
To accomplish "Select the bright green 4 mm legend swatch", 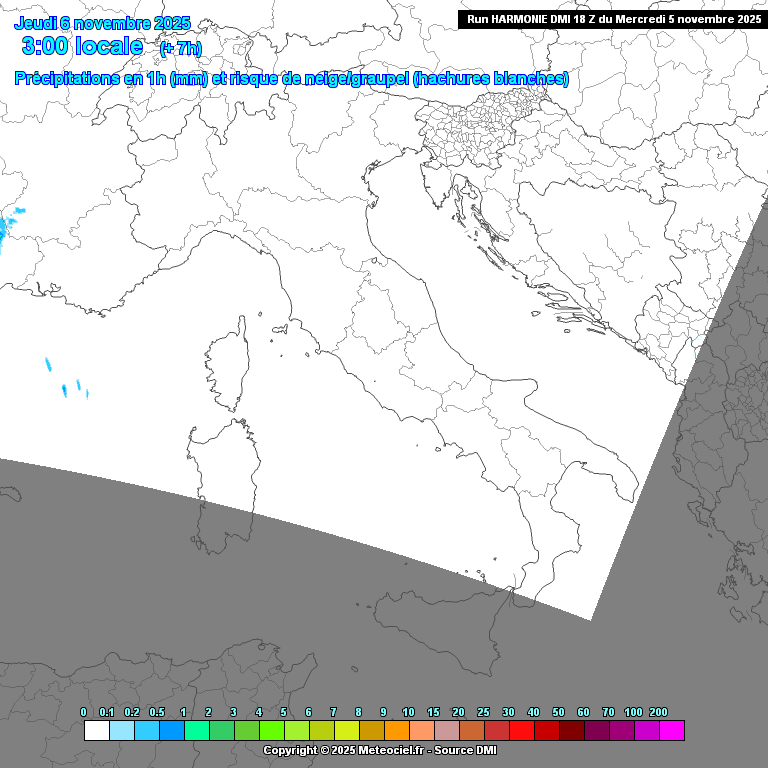I will coord(272,731).
